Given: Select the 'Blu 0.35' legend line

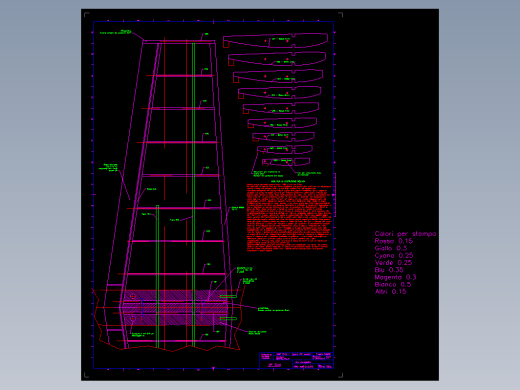Looking at the screenshot, I should click(x=389, y=270).
